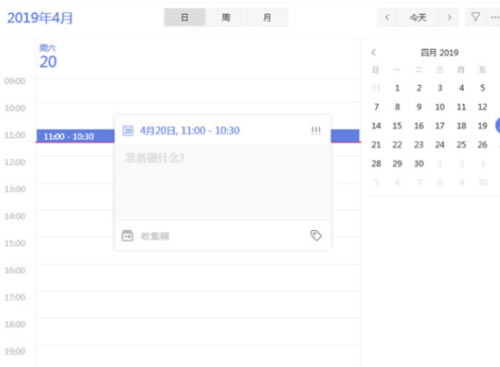
Task: Select date 14 in the mini calendar
Action: [376, 126]
